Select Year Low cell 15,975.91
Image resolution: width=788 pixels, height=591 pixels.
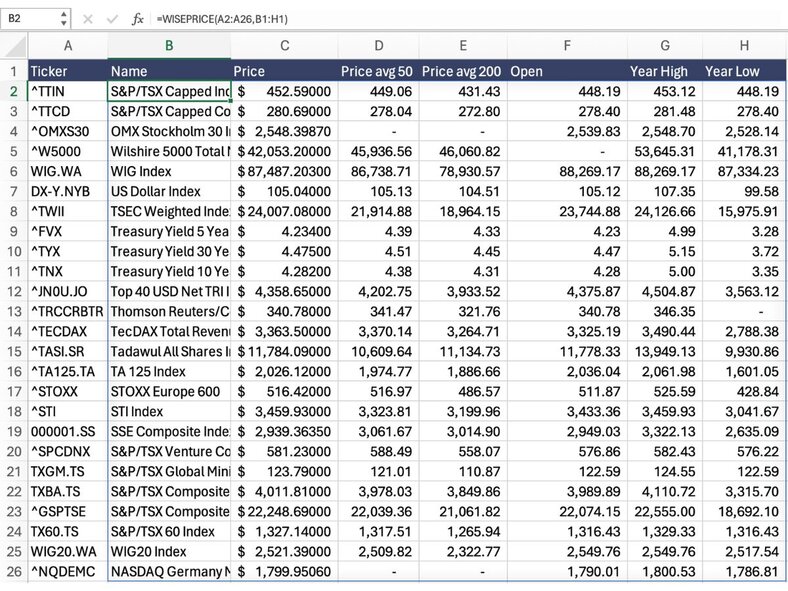pos(744,212)
